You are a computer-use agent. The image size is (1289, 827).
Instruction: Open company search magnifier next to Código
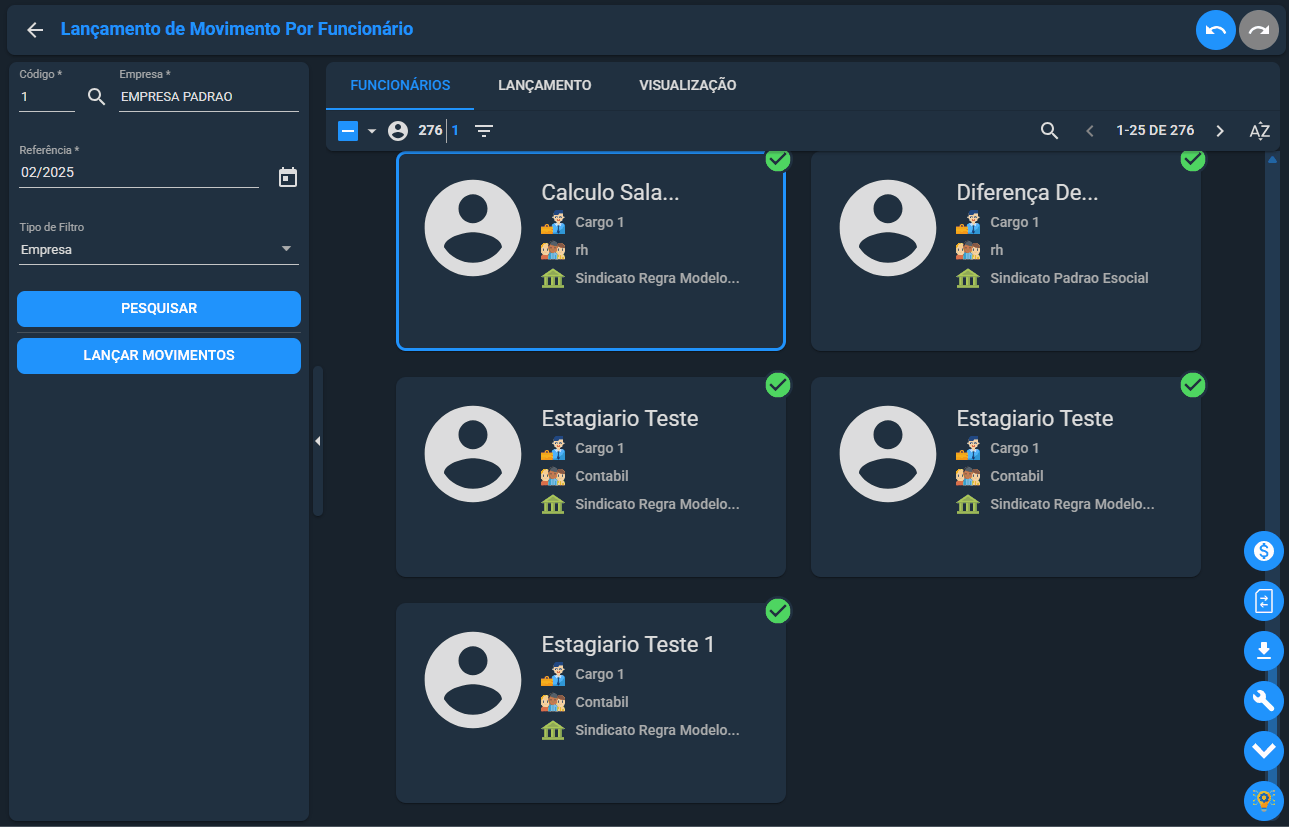(x=97, y=97)
